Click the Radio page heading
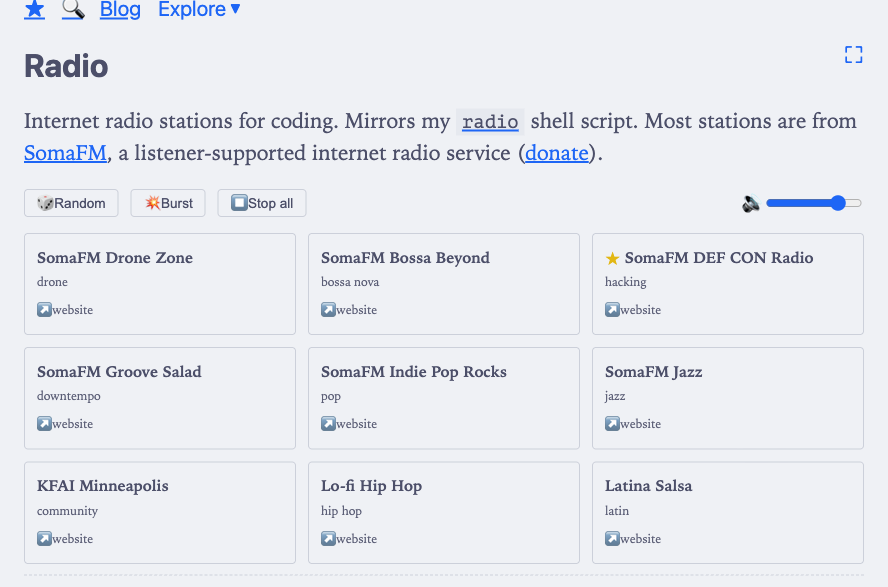 (66, 66)
